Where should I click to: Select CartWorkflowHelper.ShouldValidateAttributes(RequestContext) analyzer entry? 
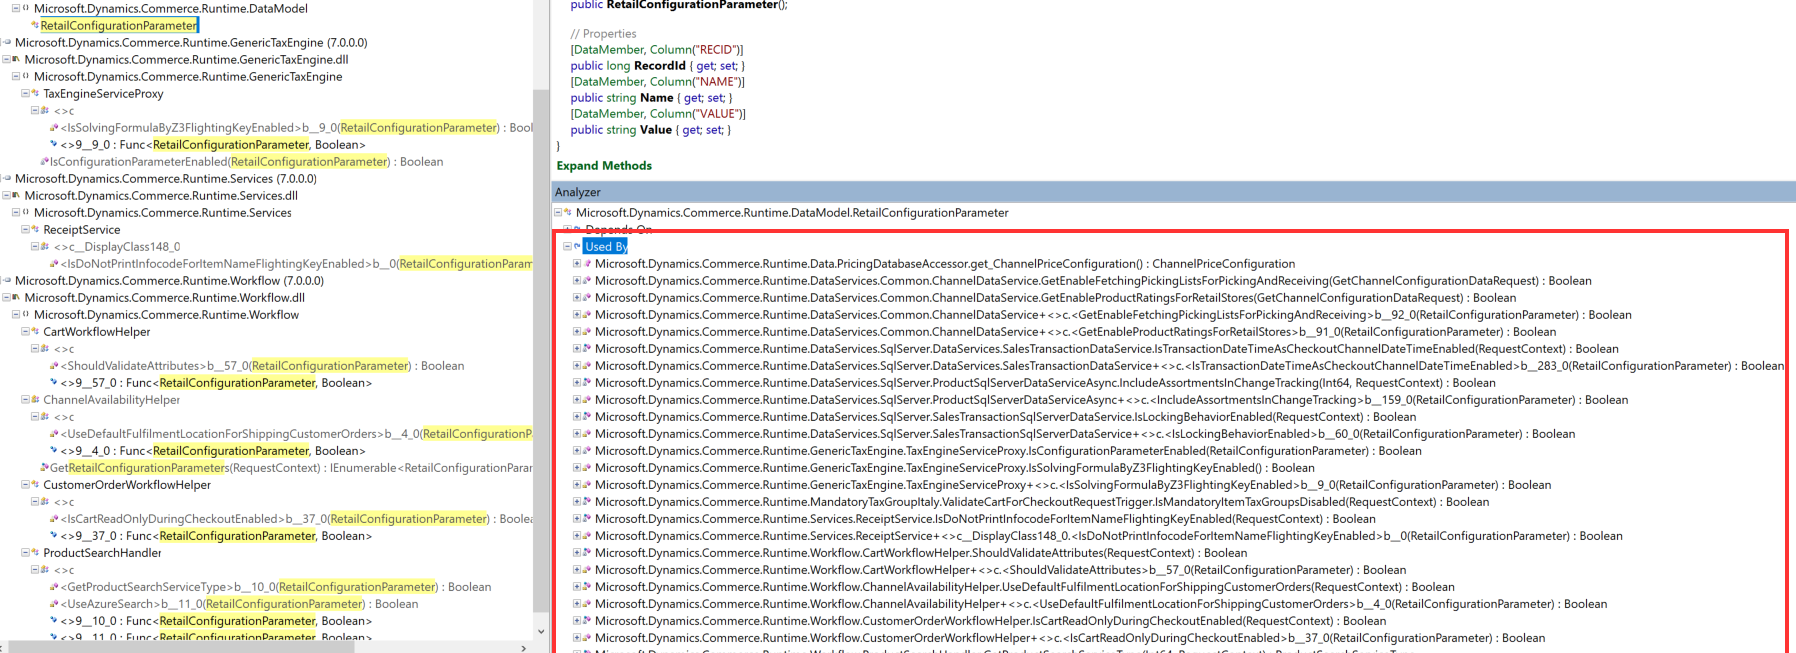(921, 552)
